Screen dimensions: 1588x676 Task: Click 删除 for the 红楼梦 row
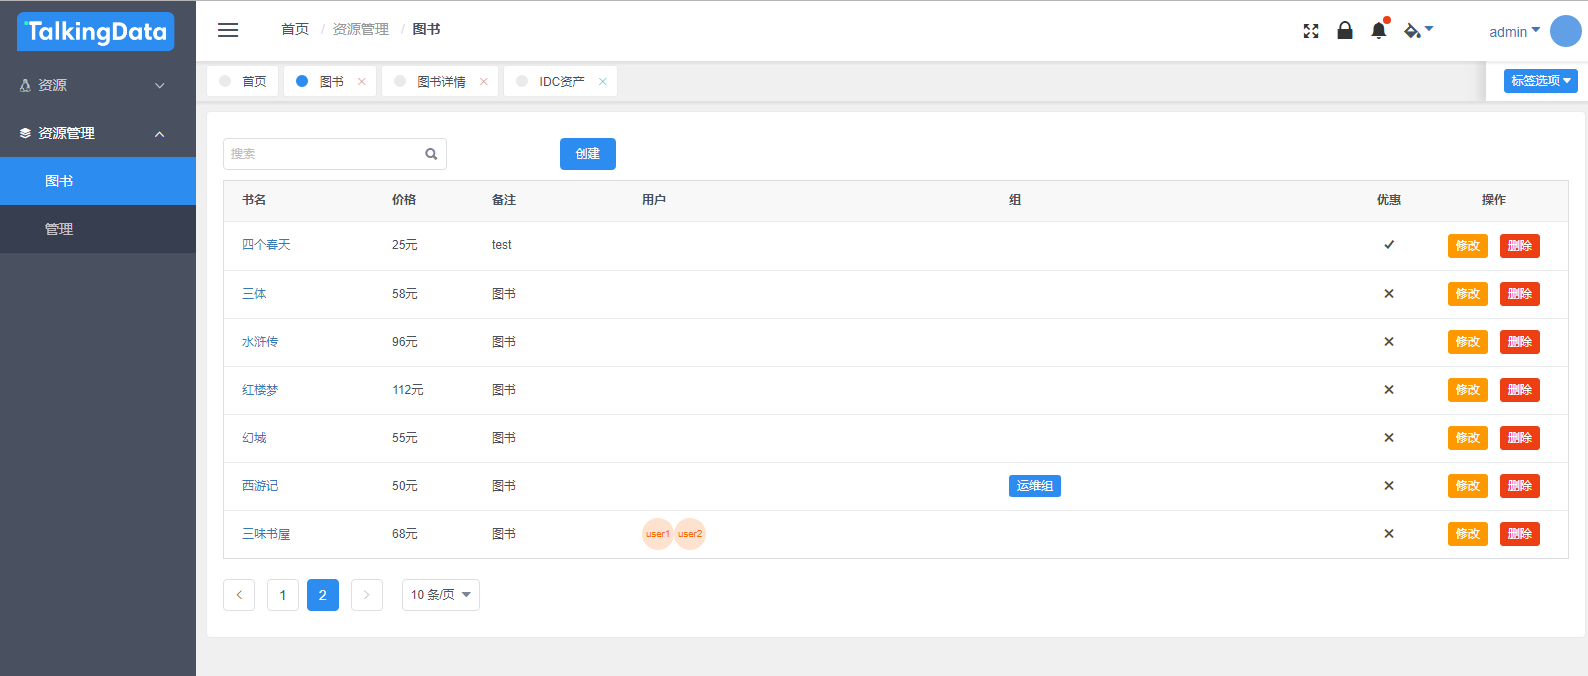tap(1519, 390)
